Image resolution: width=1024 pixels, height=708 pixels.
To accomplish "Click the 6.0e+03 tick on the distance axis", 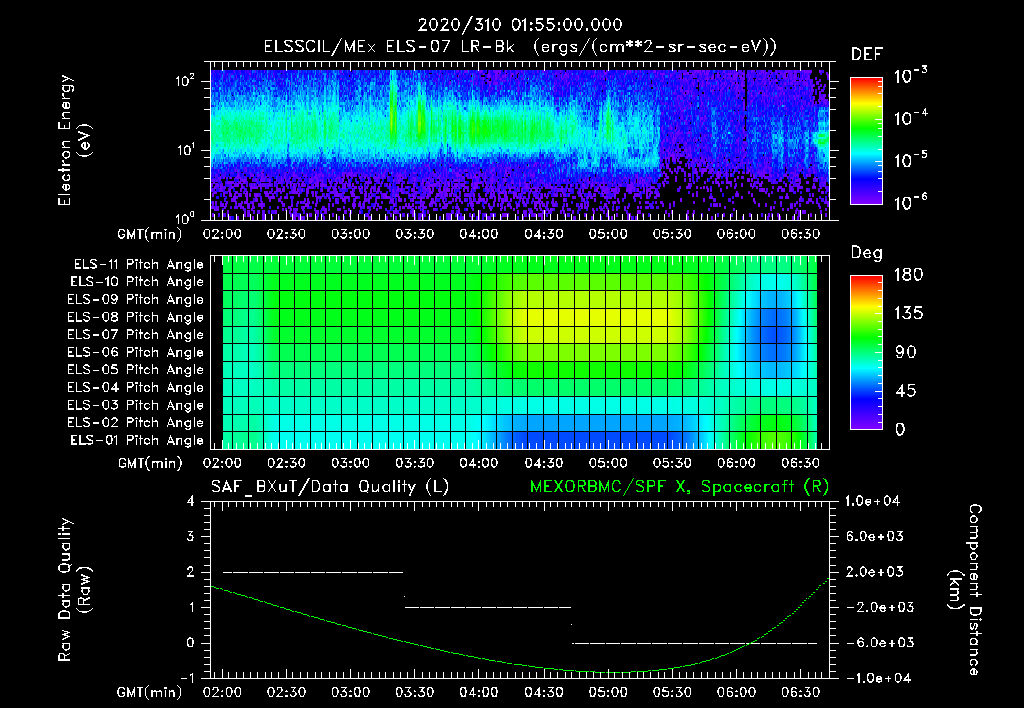I will point(874,536).
